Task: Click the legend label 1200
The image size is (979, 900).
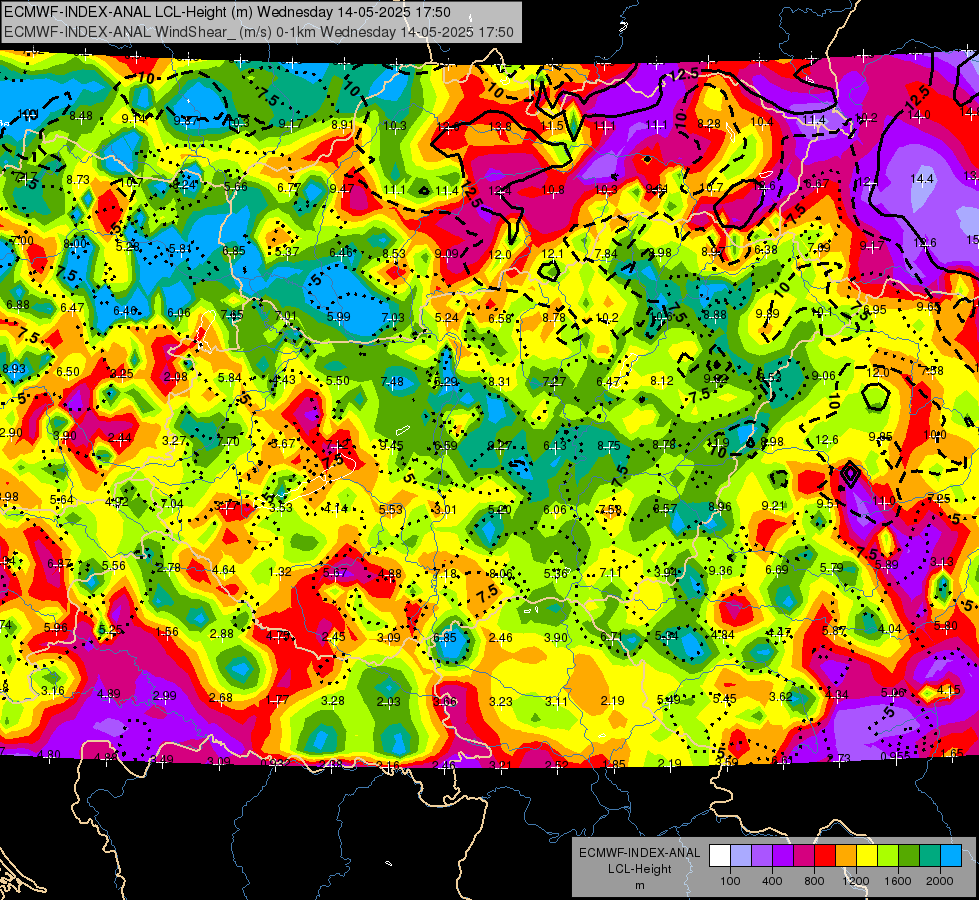Action: (856, 881)
